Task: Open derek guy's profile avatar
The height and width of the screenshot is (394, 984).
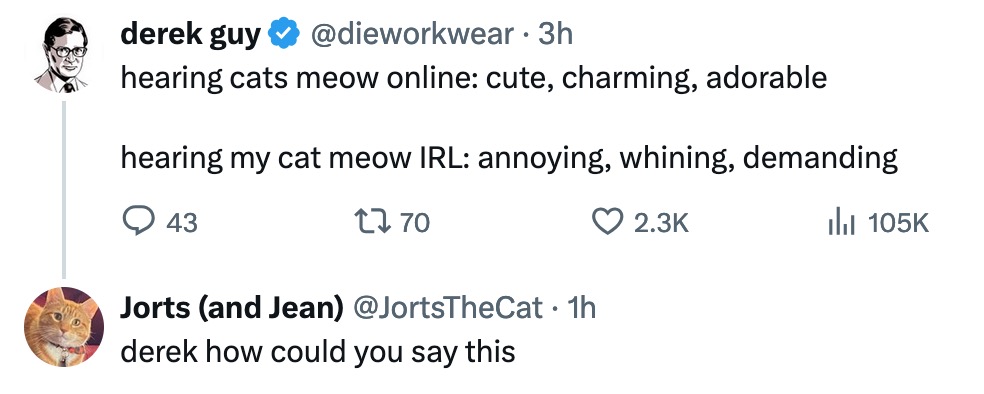Action: [x=64, y=55]
